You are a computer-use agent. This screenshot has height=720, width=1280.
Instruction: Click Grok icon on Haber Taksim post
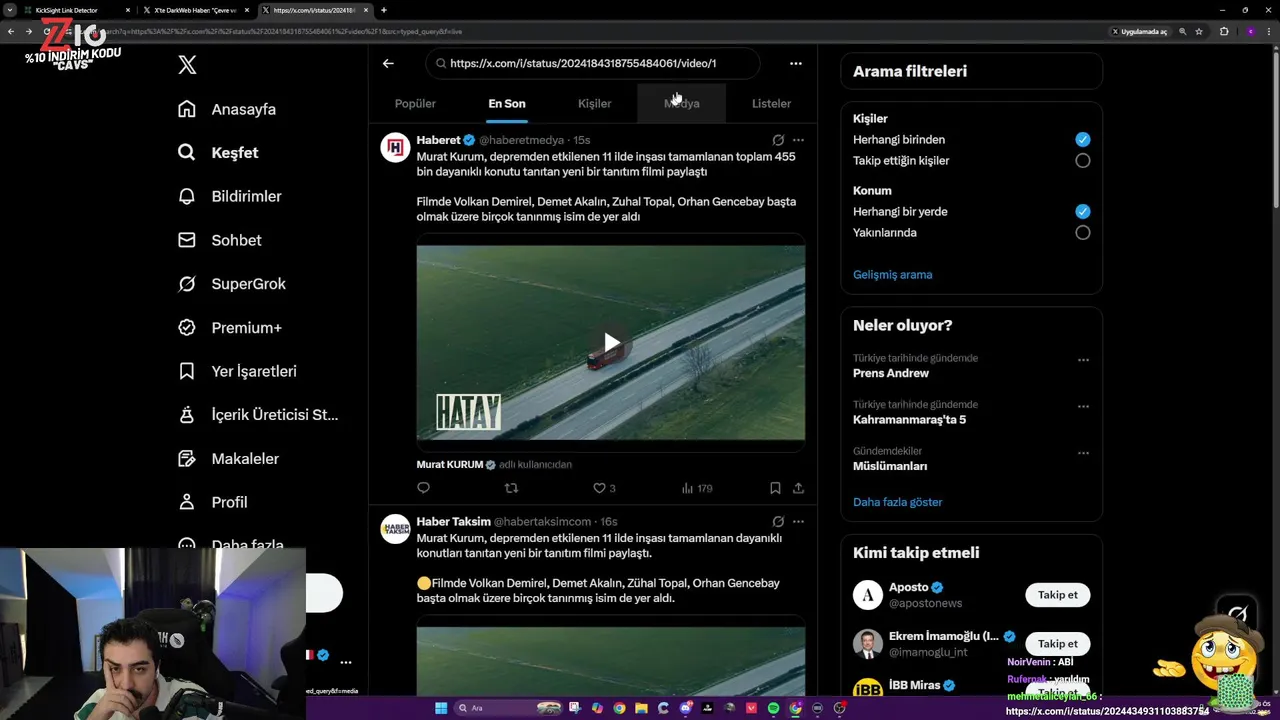click(x=778, y=521)
